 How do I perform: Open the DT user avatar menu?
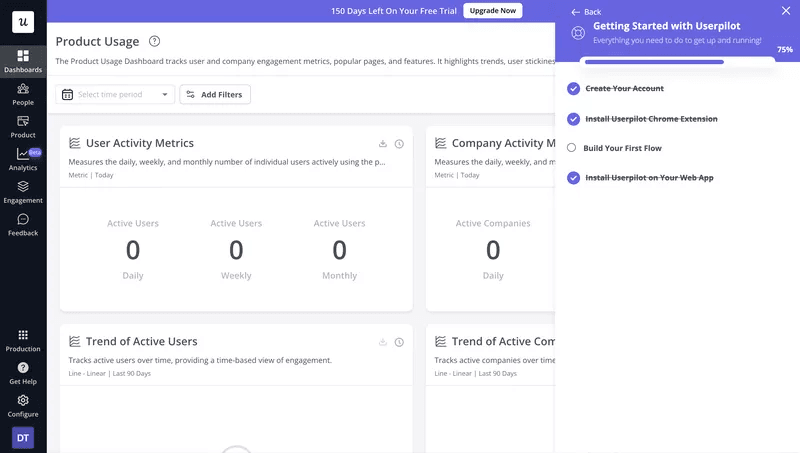click(23, 437)
